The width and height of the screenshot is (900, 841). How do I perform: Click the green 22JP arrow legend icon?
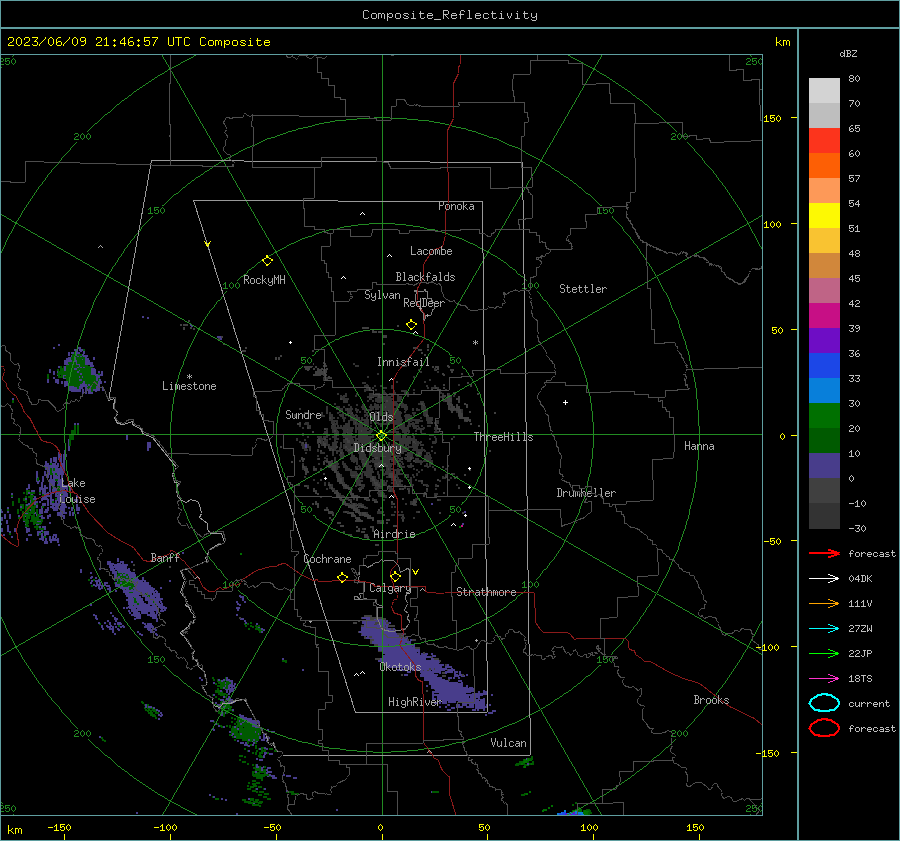pyautogui.click(x=824, y=653)
